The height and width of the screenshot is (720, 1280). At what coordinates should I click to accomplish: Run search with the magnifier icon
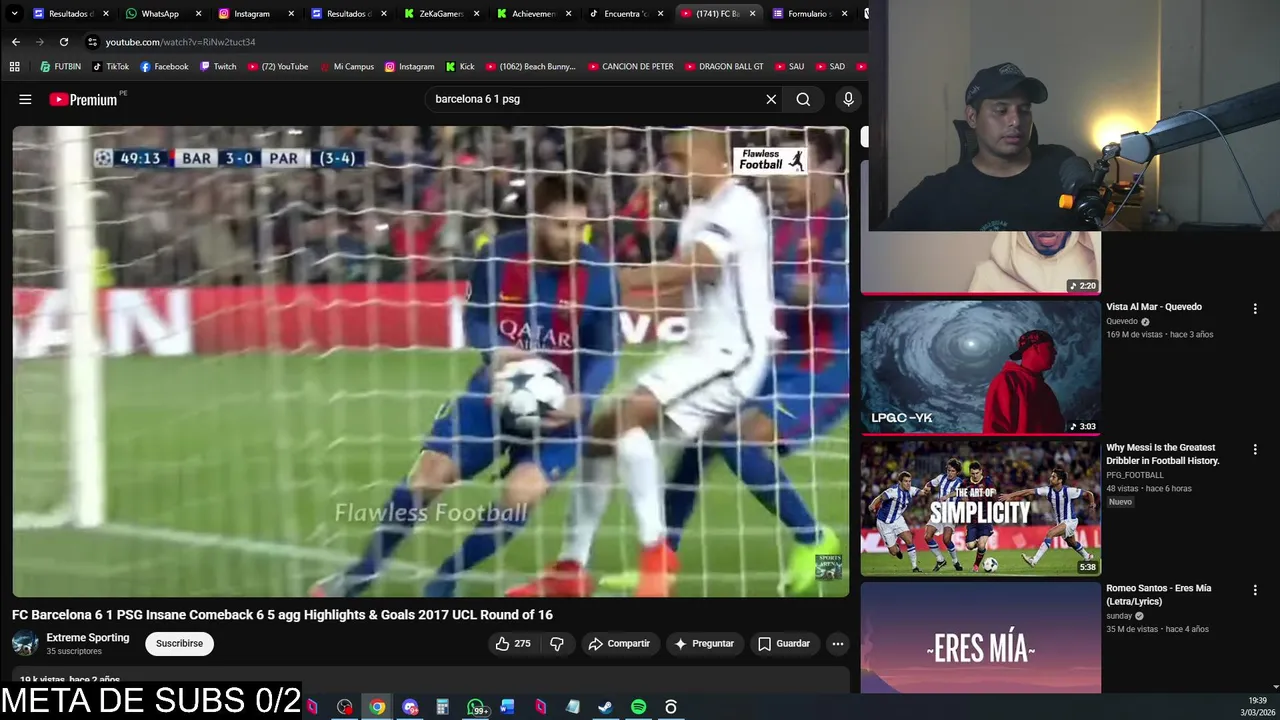pos(803,99)
